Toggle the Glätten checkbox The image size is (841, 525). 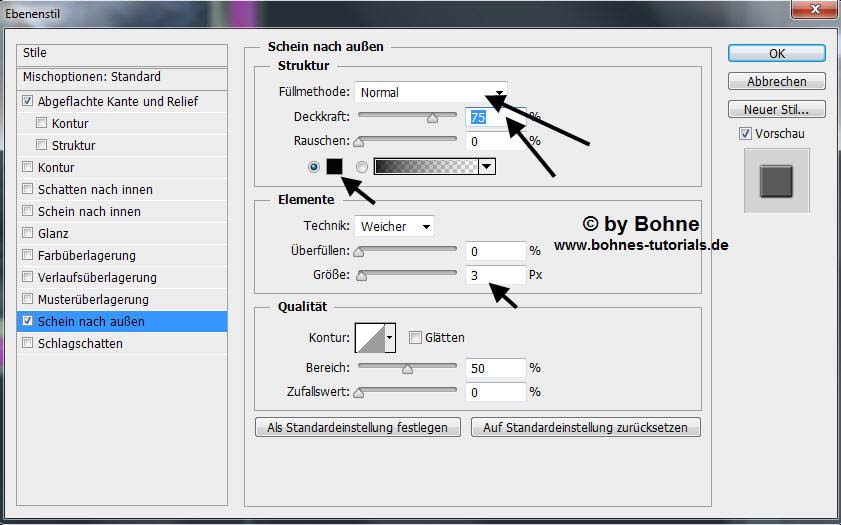tap(415, 338)
